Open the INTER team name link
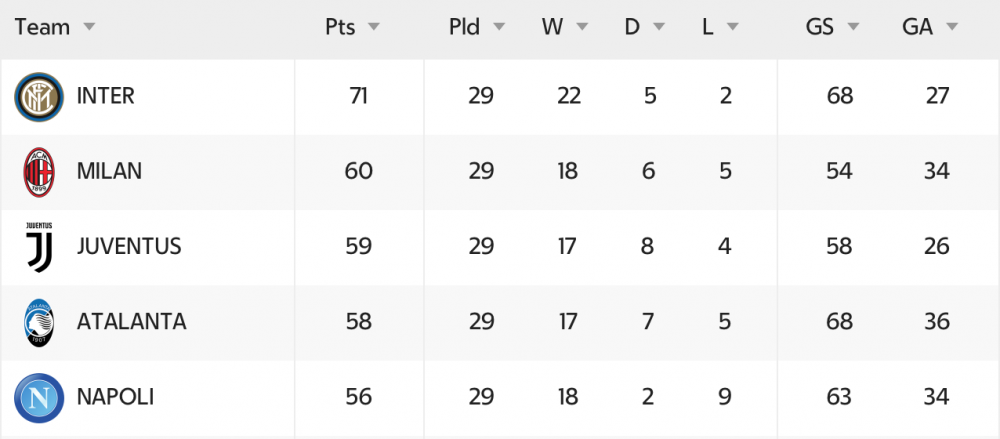 (106, 96)
